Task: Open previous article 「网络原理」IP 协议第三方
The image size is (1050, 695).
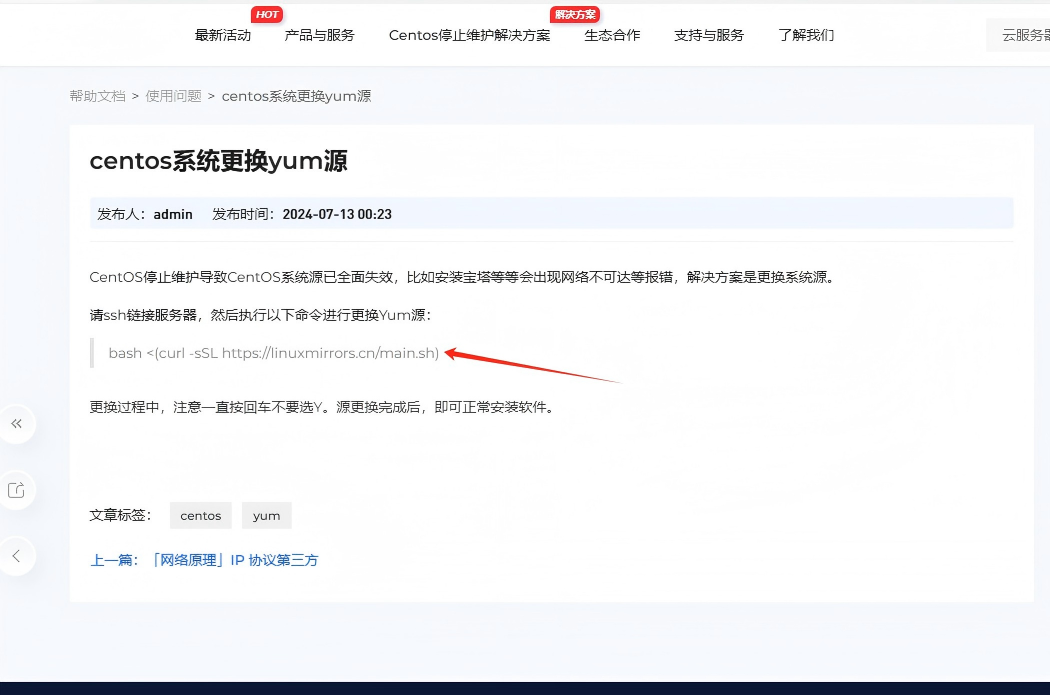Action: (x=234, y=560)
